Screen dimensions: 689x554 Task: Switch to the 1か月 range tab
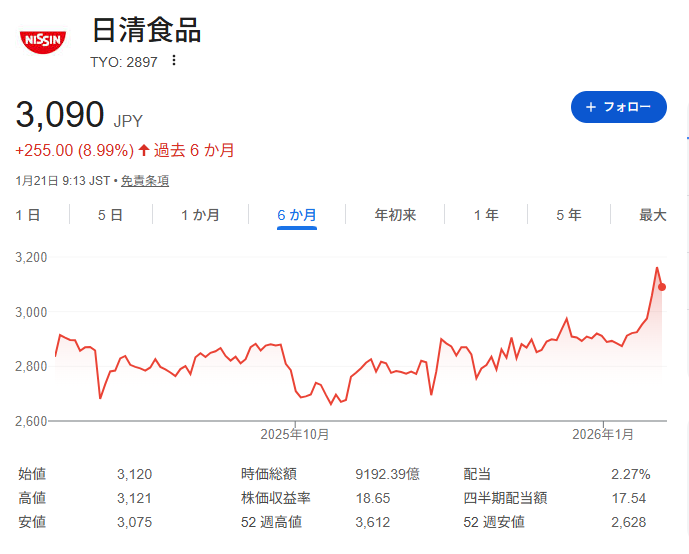tap(200, 215)
